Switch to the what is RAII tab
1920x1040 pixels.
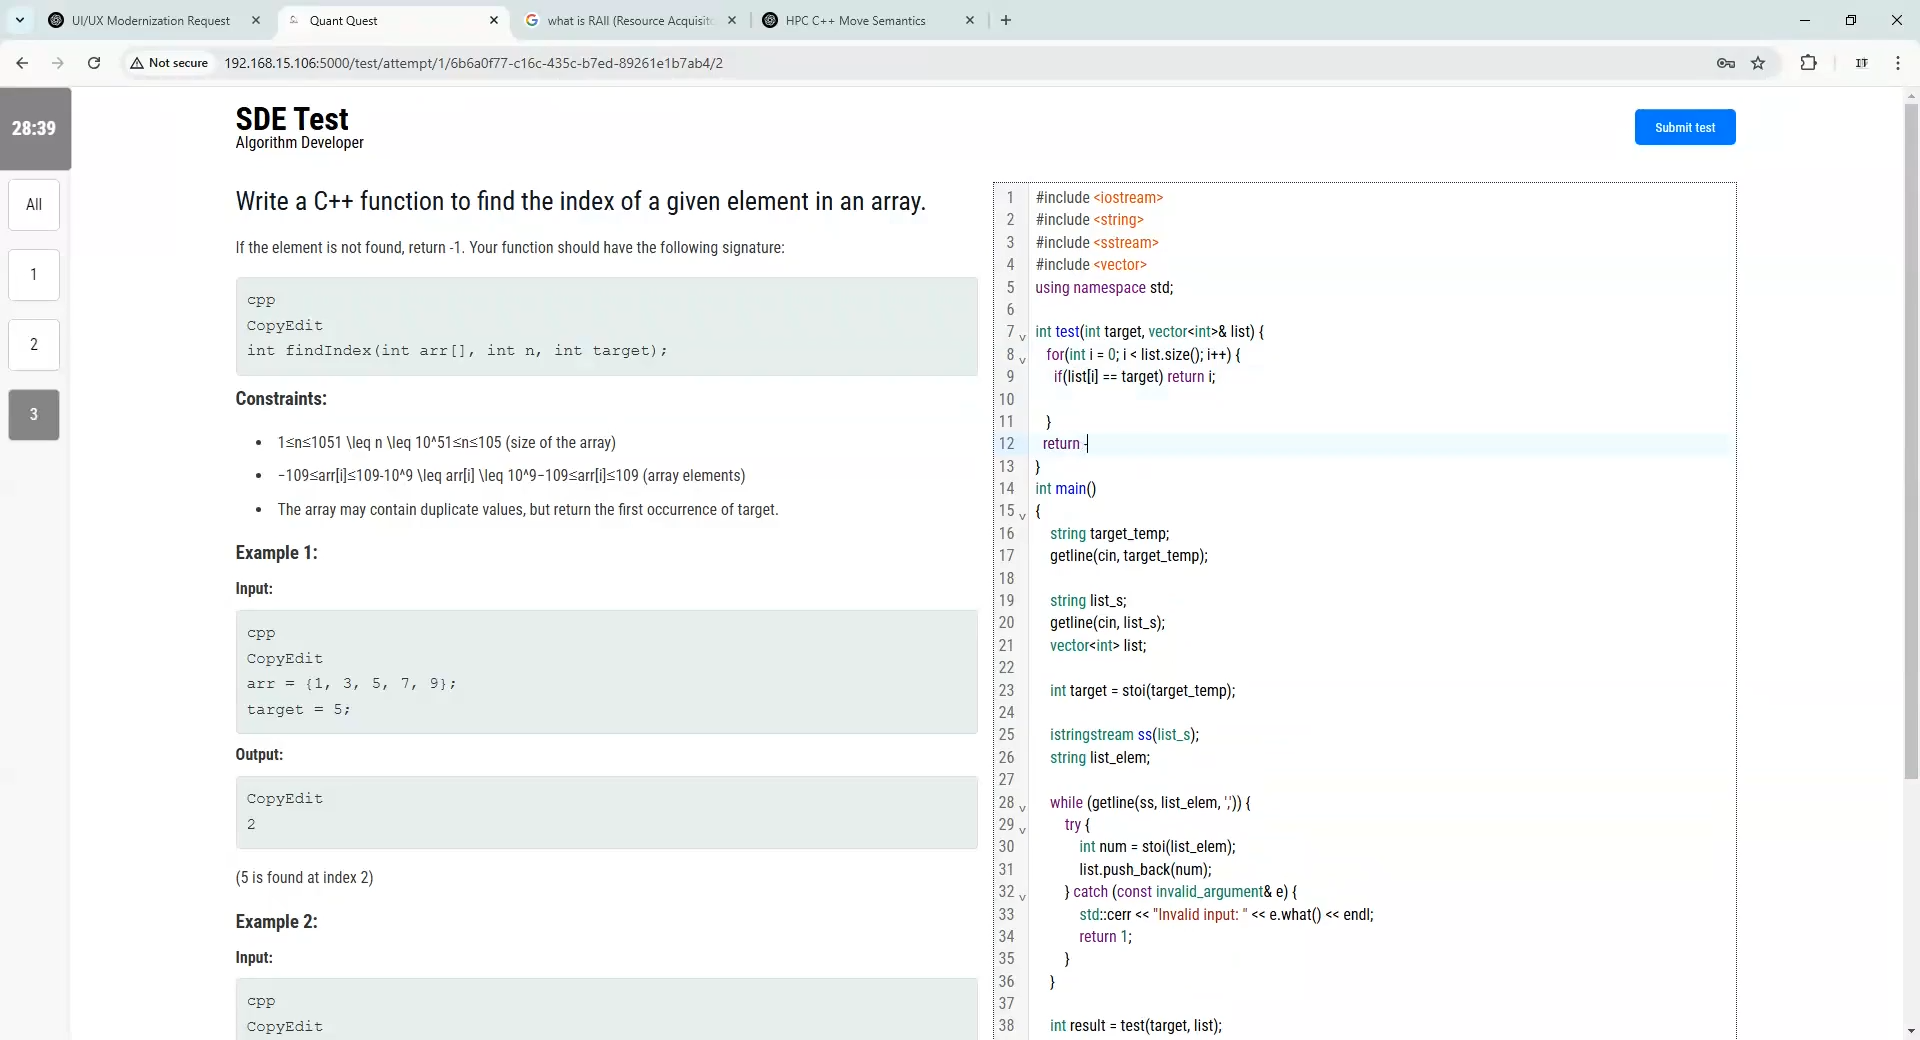630,20
